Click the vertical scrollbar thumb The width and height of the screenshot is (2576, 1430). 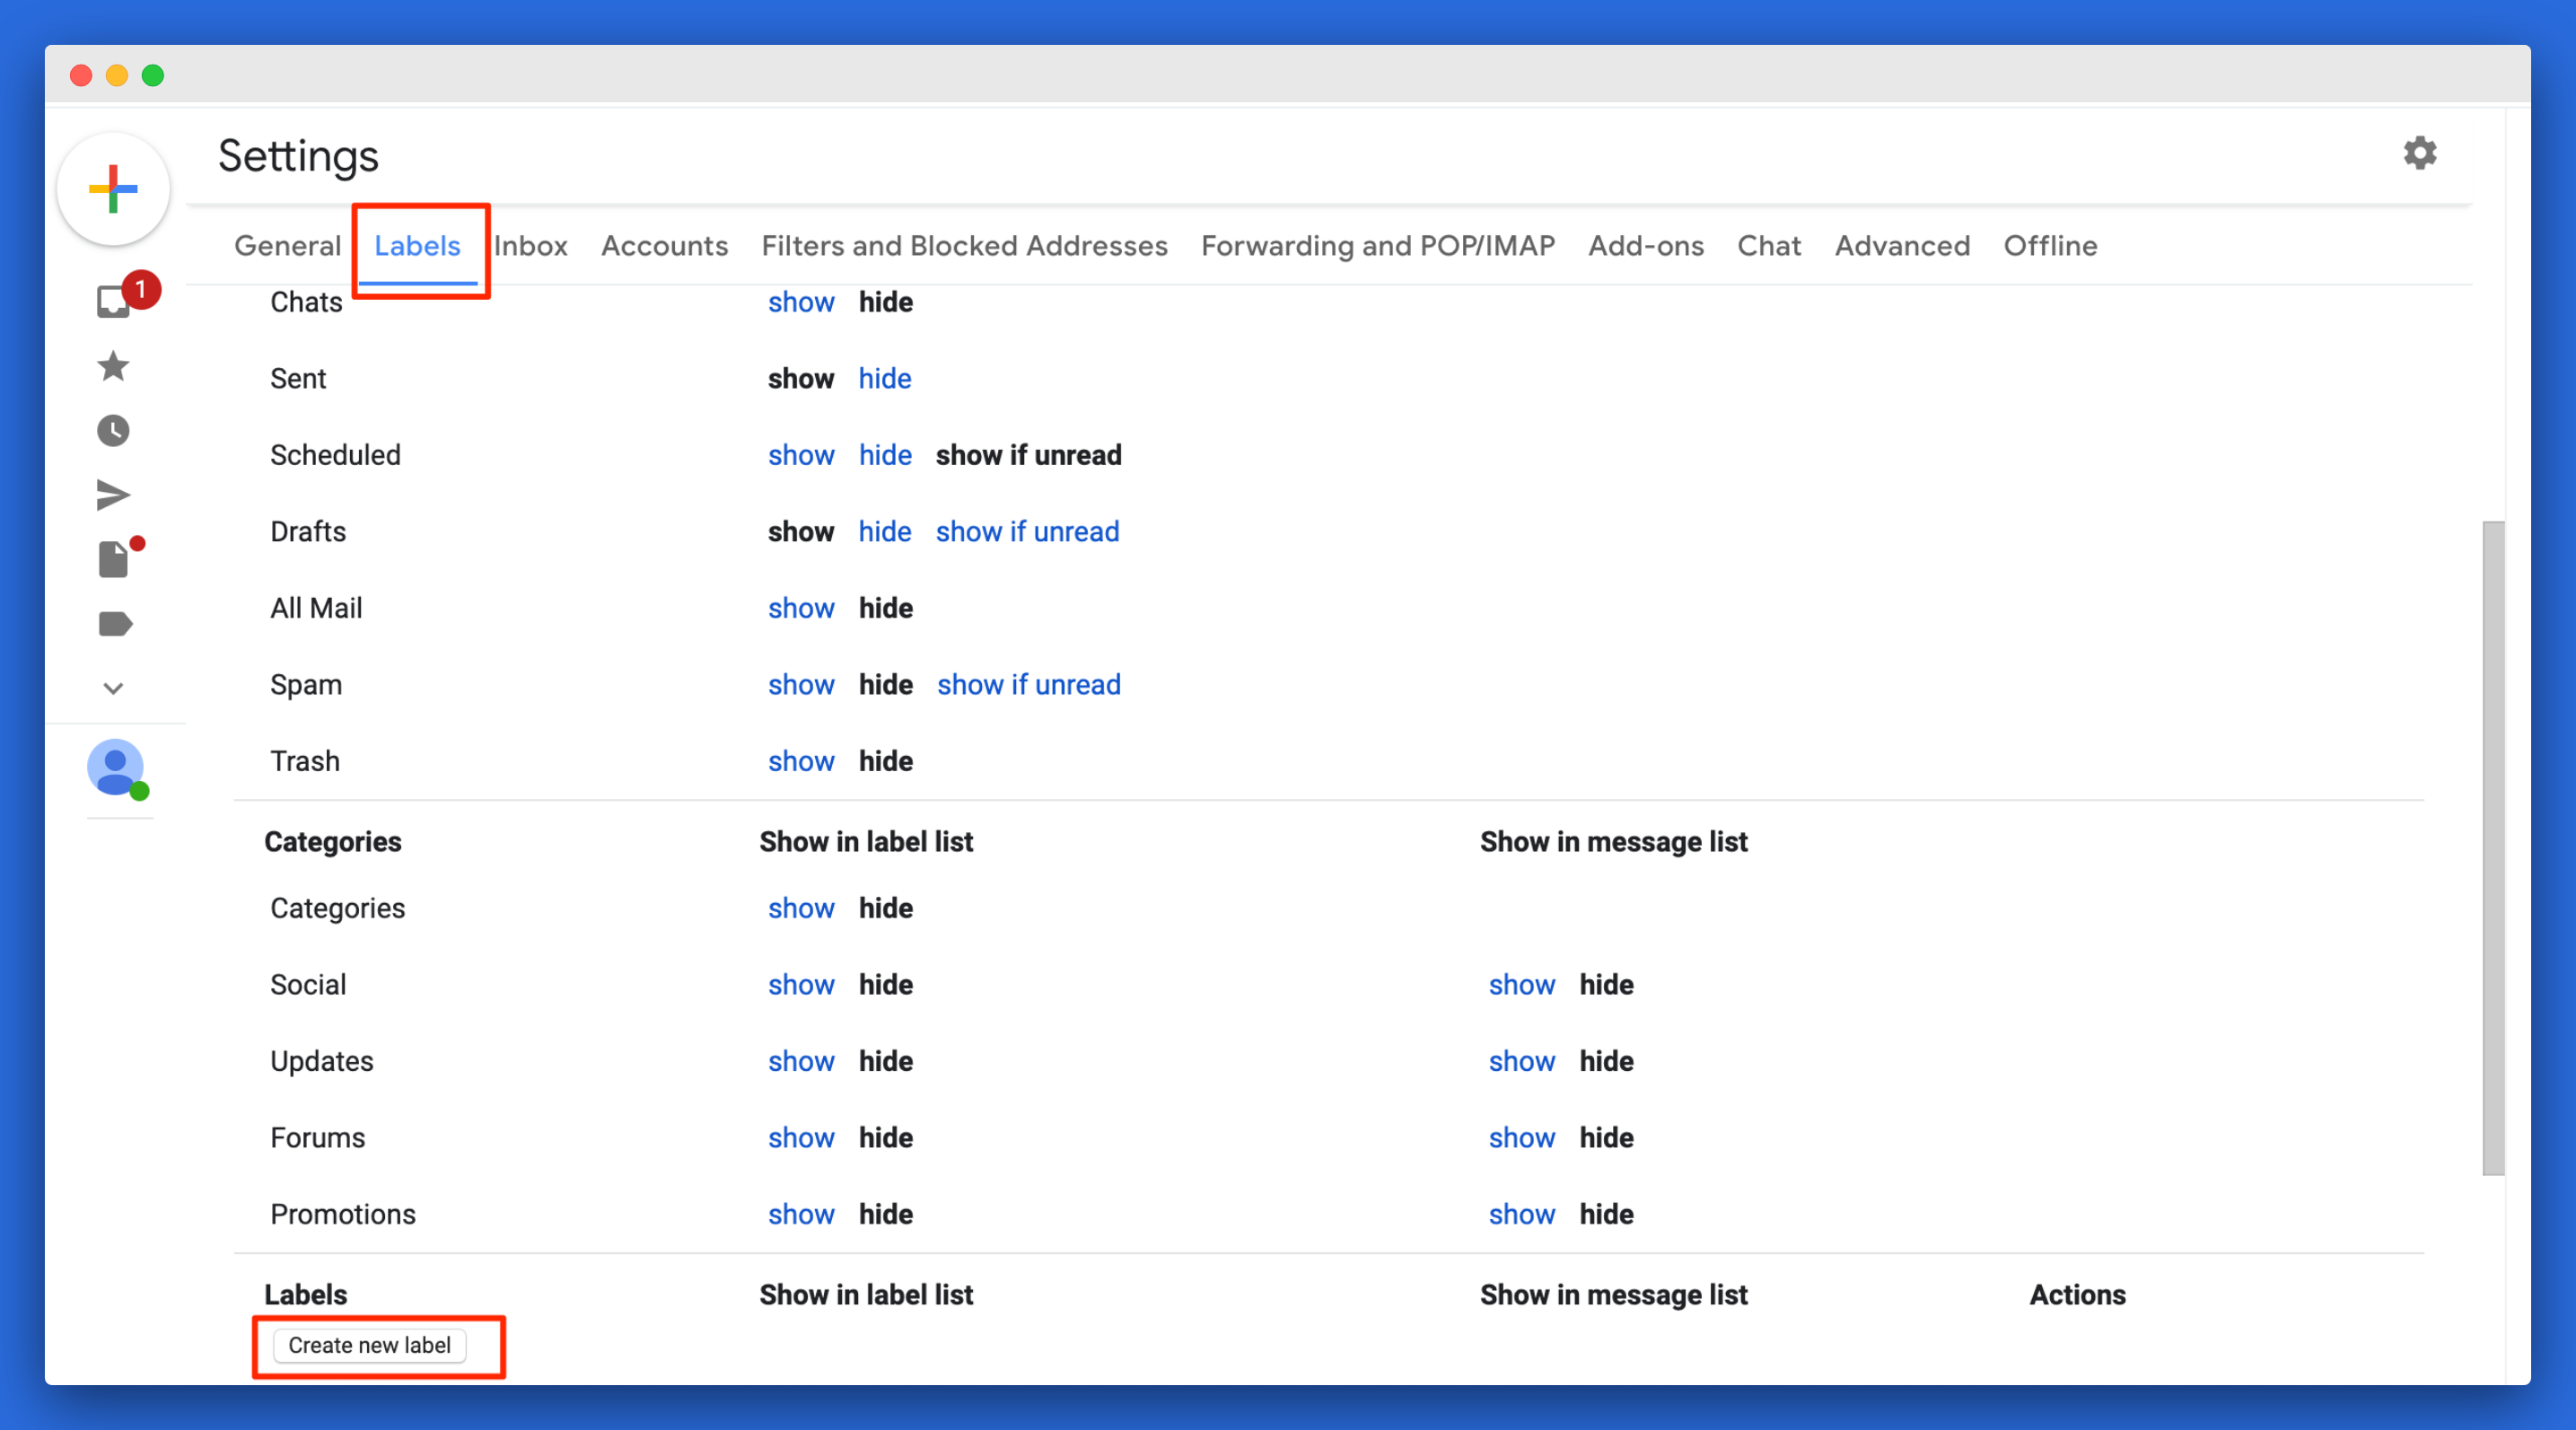point(2493,848)
